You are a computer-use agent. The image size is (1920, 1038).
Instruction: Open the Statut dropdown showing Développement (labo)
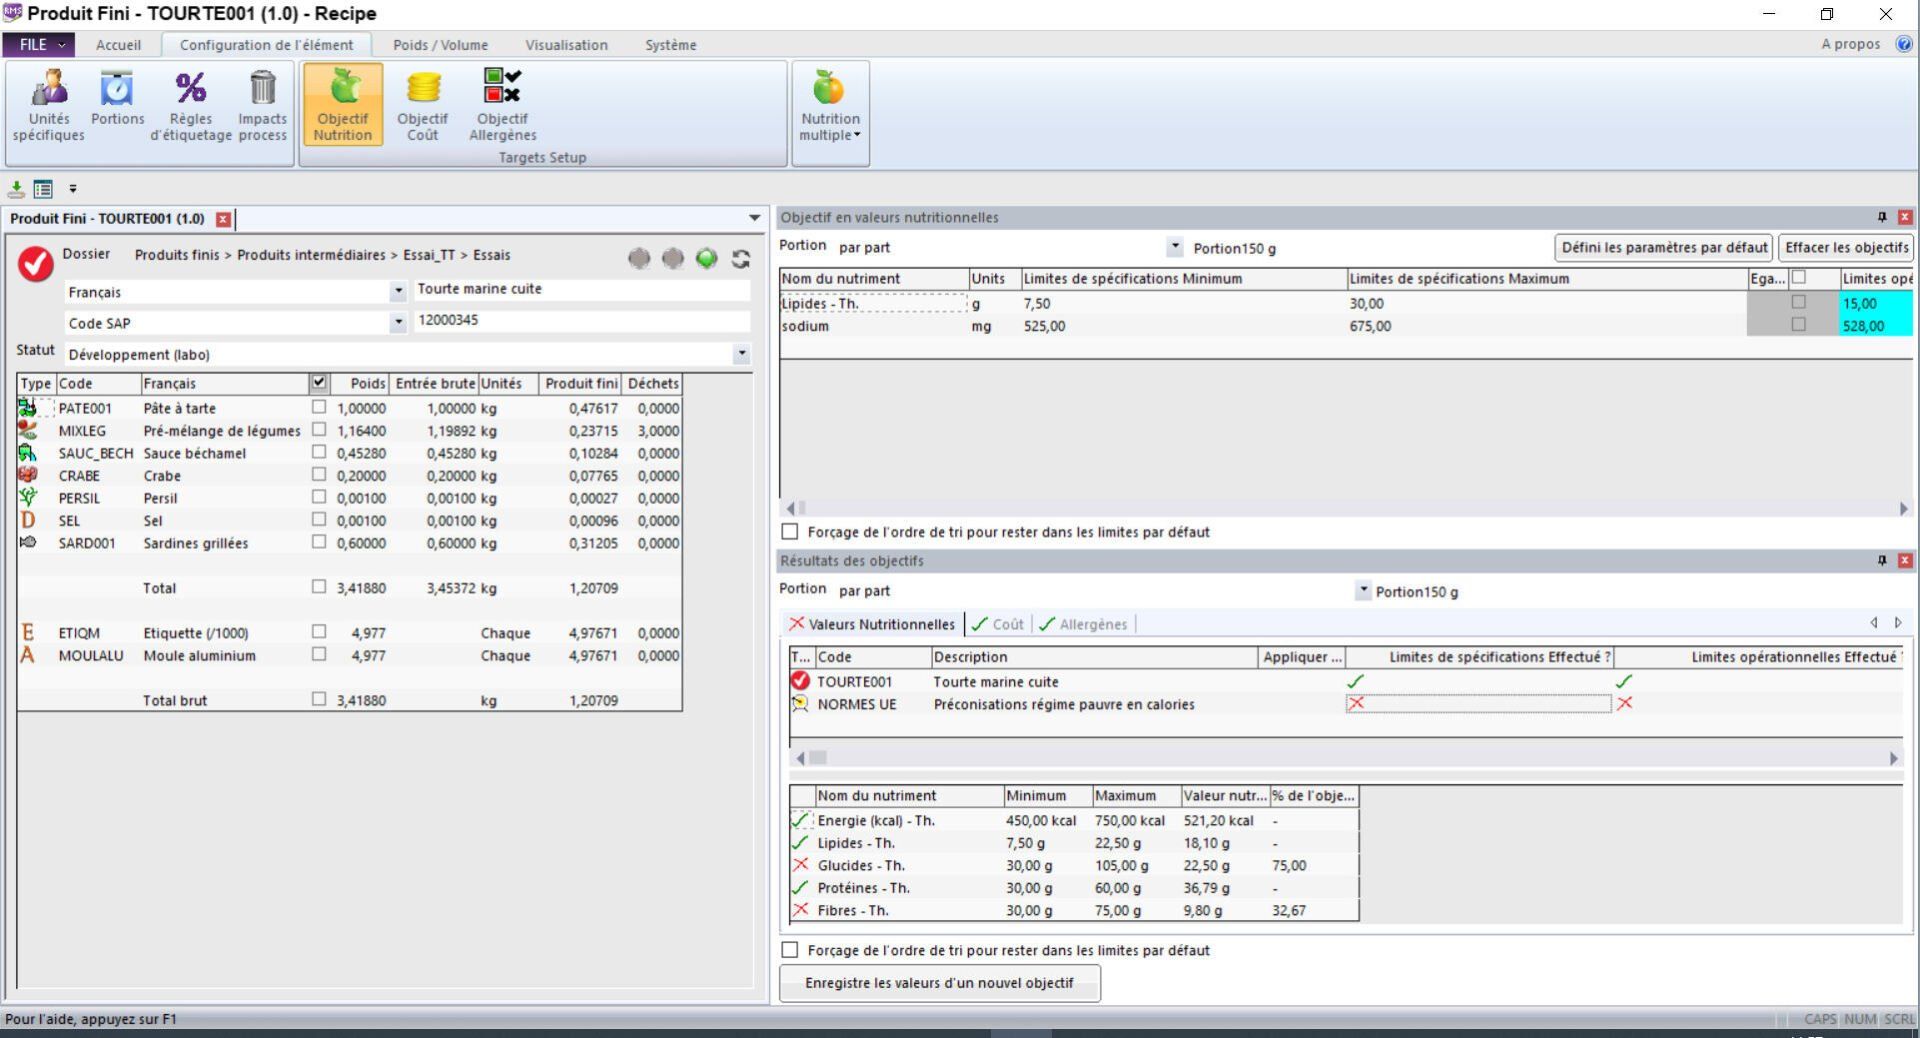pos(740,354)
